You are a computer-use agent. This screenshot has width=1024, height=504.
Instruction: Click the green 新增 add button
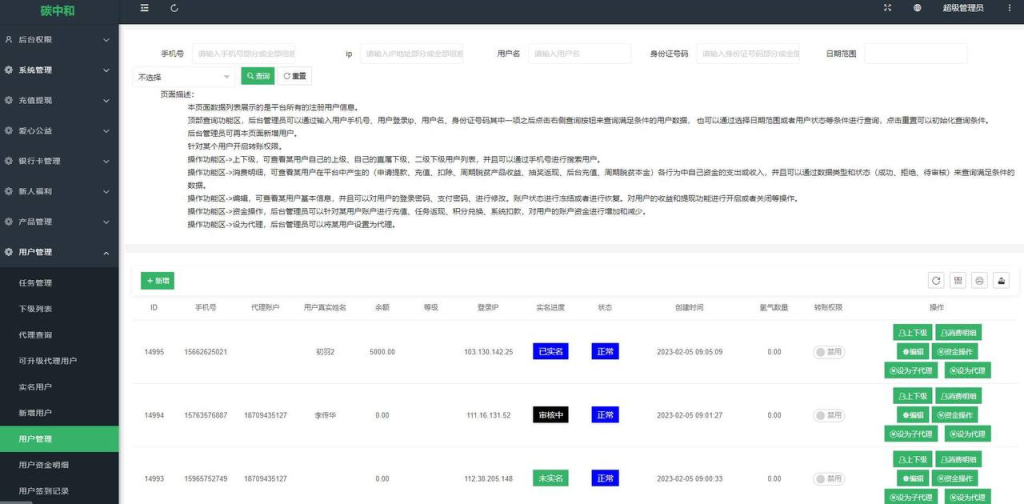pyautogui.click(x=157, y=281)
